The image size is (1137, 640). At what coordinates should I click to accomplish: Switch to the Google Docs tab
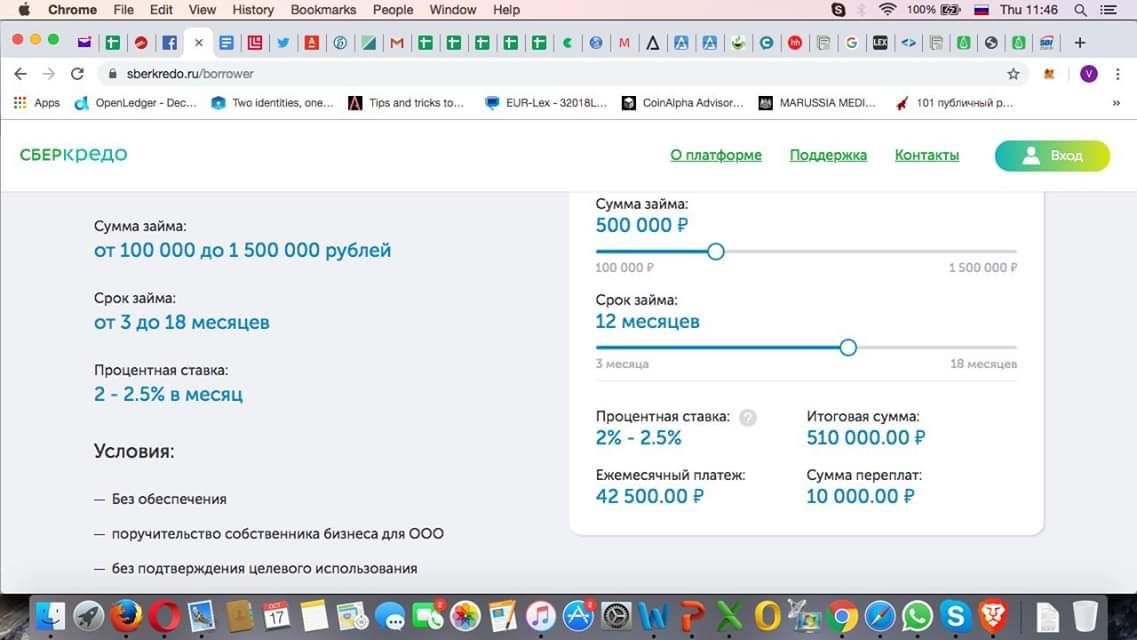[x=226, y=43]
